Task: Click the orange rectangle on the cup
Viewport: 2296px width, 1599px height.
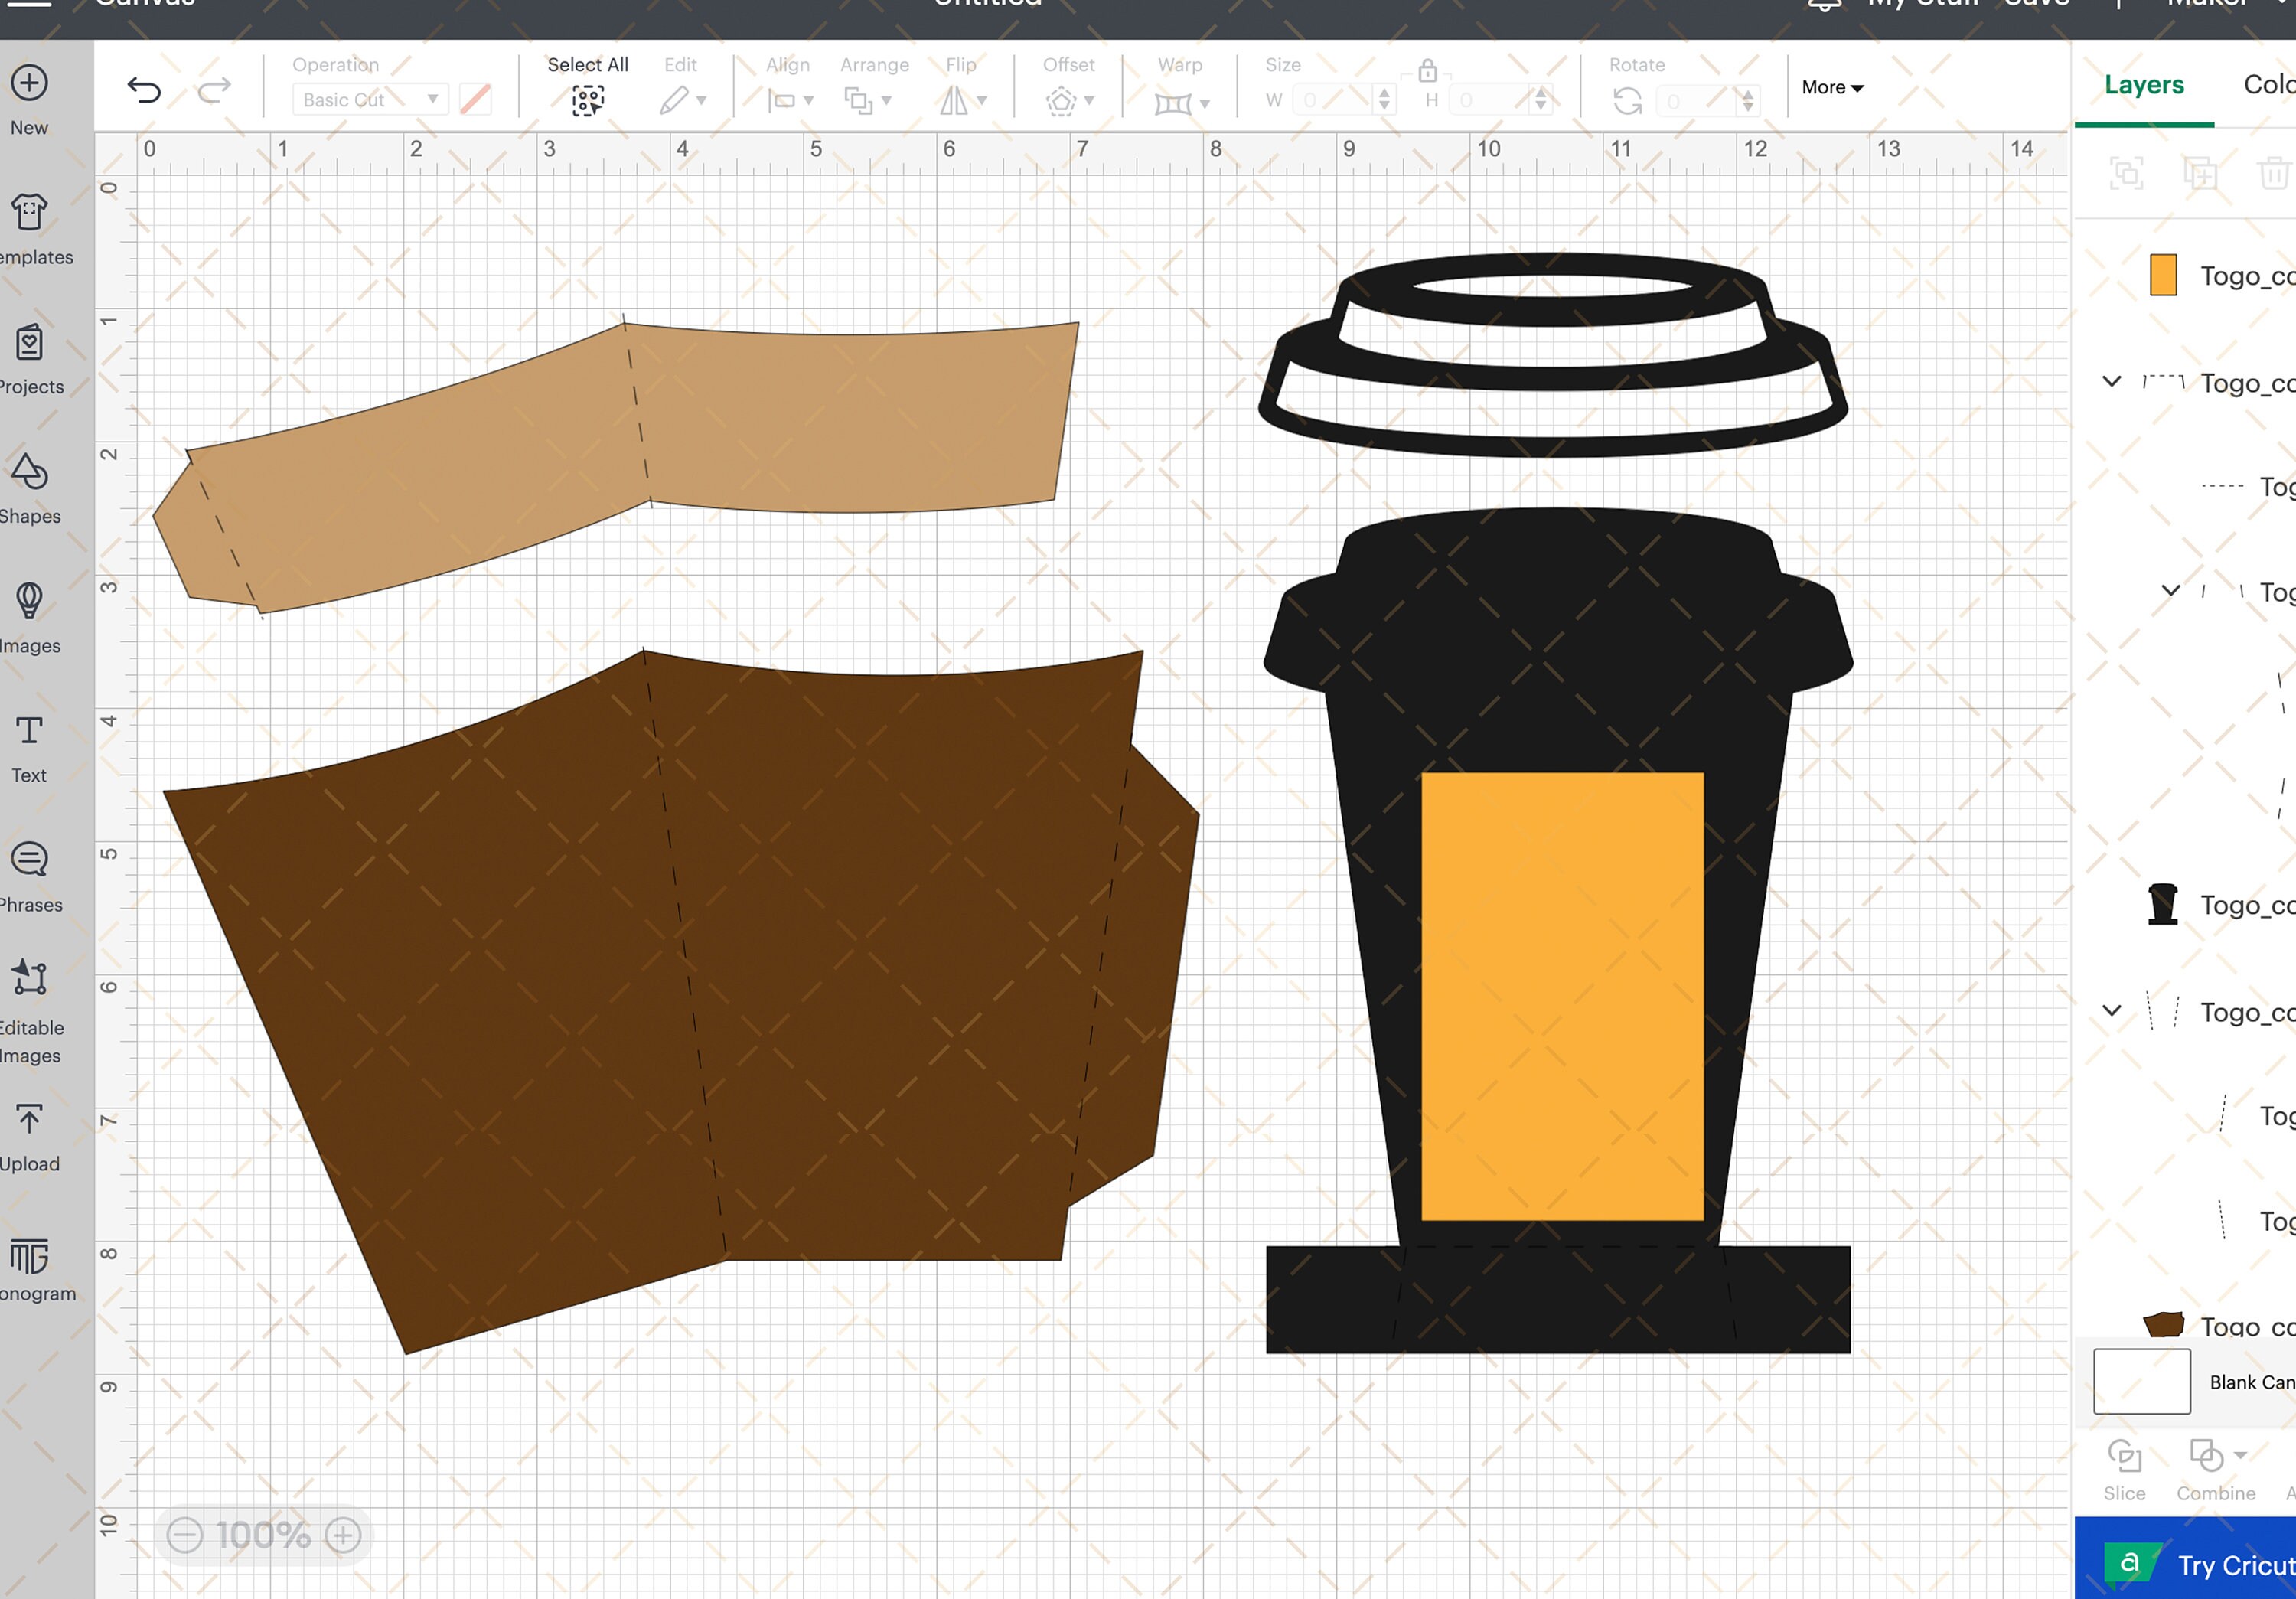Action: tap(1562, 996)
